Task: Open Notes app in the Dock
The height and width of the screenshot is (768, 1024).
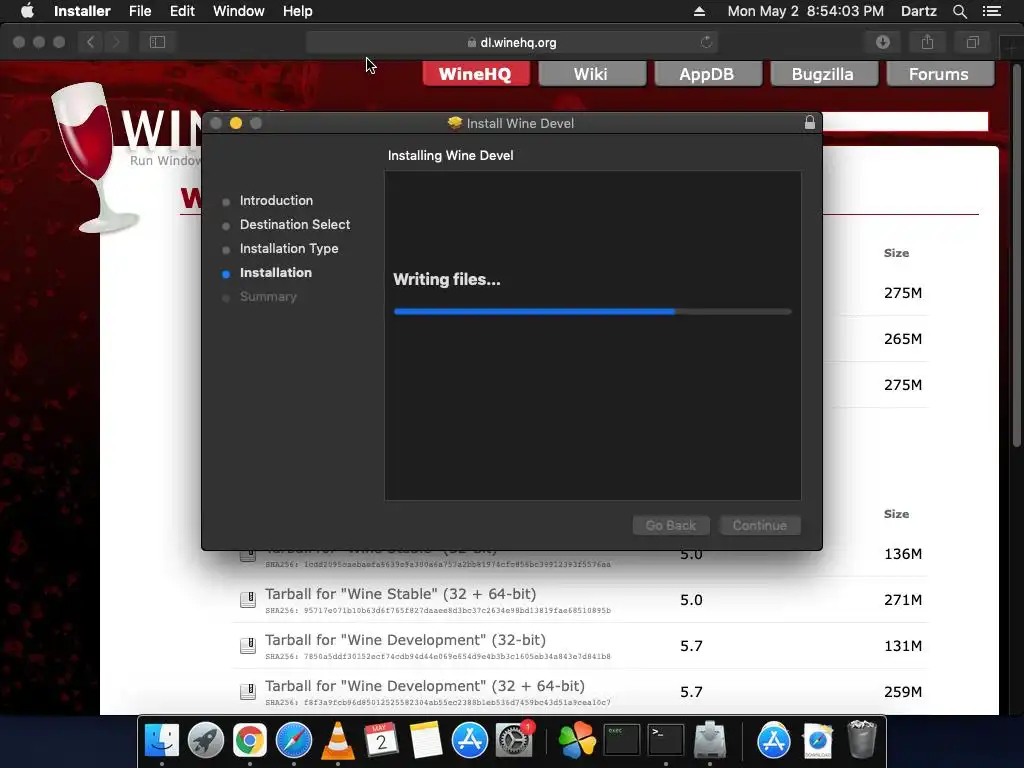Action: 426,741
